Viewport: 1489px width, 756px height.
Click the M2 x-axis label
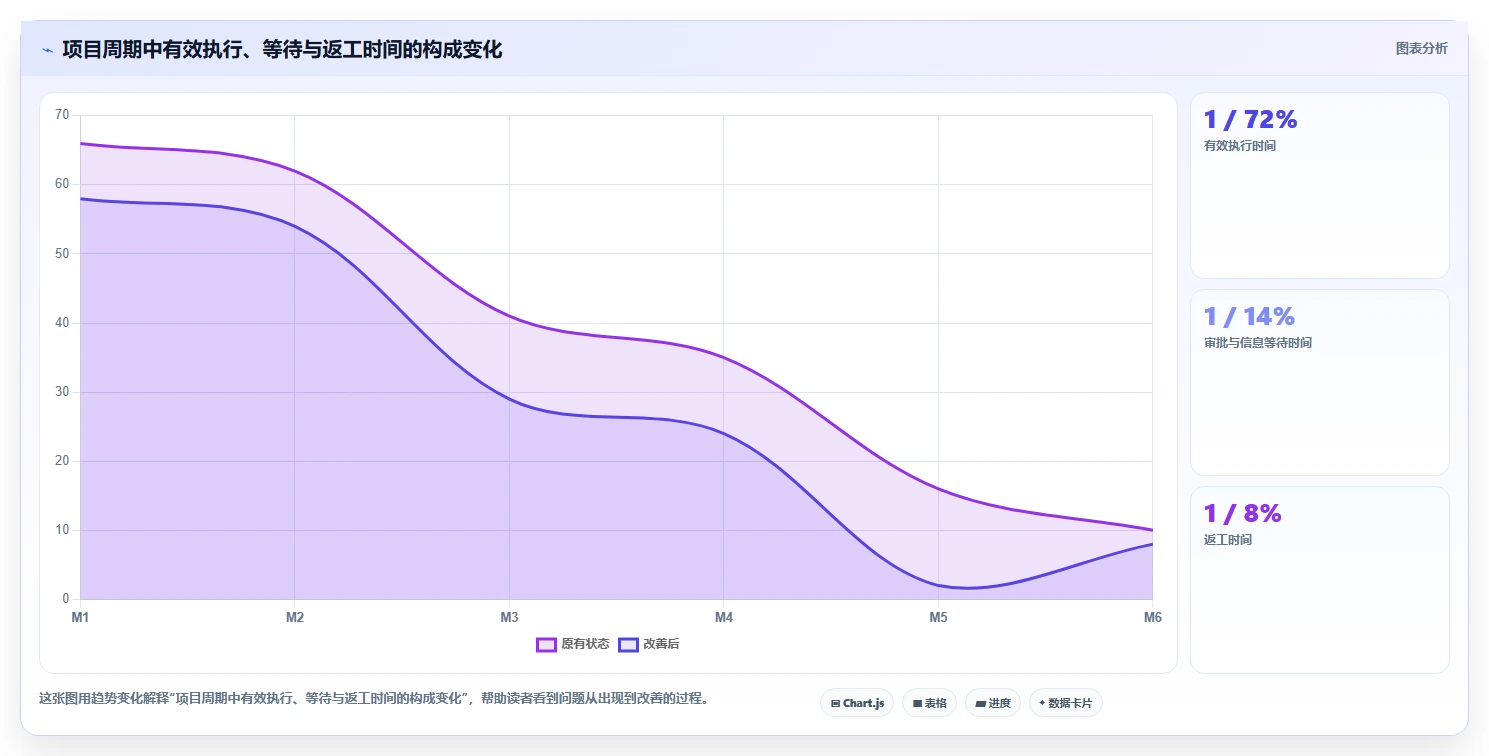(x=295, y=617)
